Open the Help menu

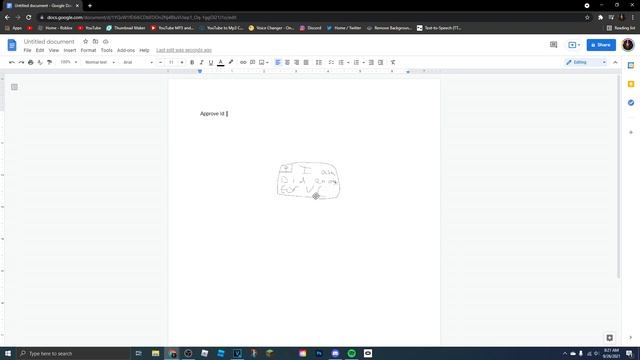click(144, 50)
